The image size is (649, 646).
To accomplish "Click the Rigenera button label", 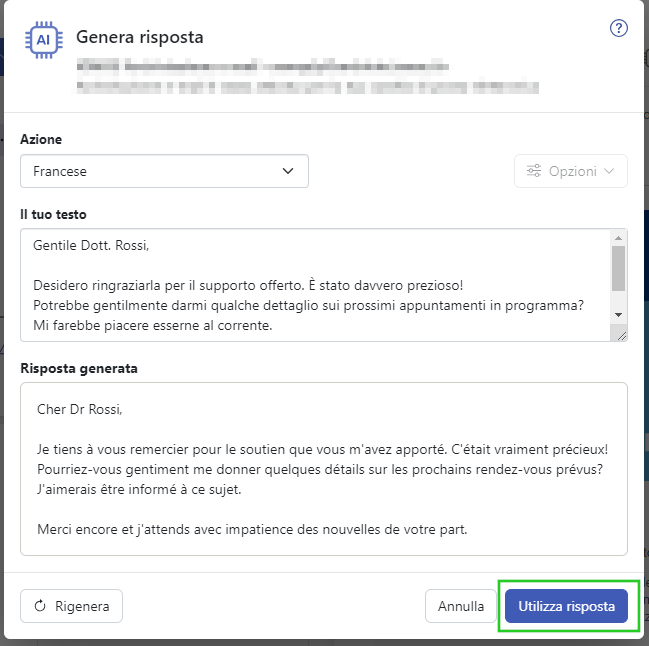I will [x=82, y=606].
